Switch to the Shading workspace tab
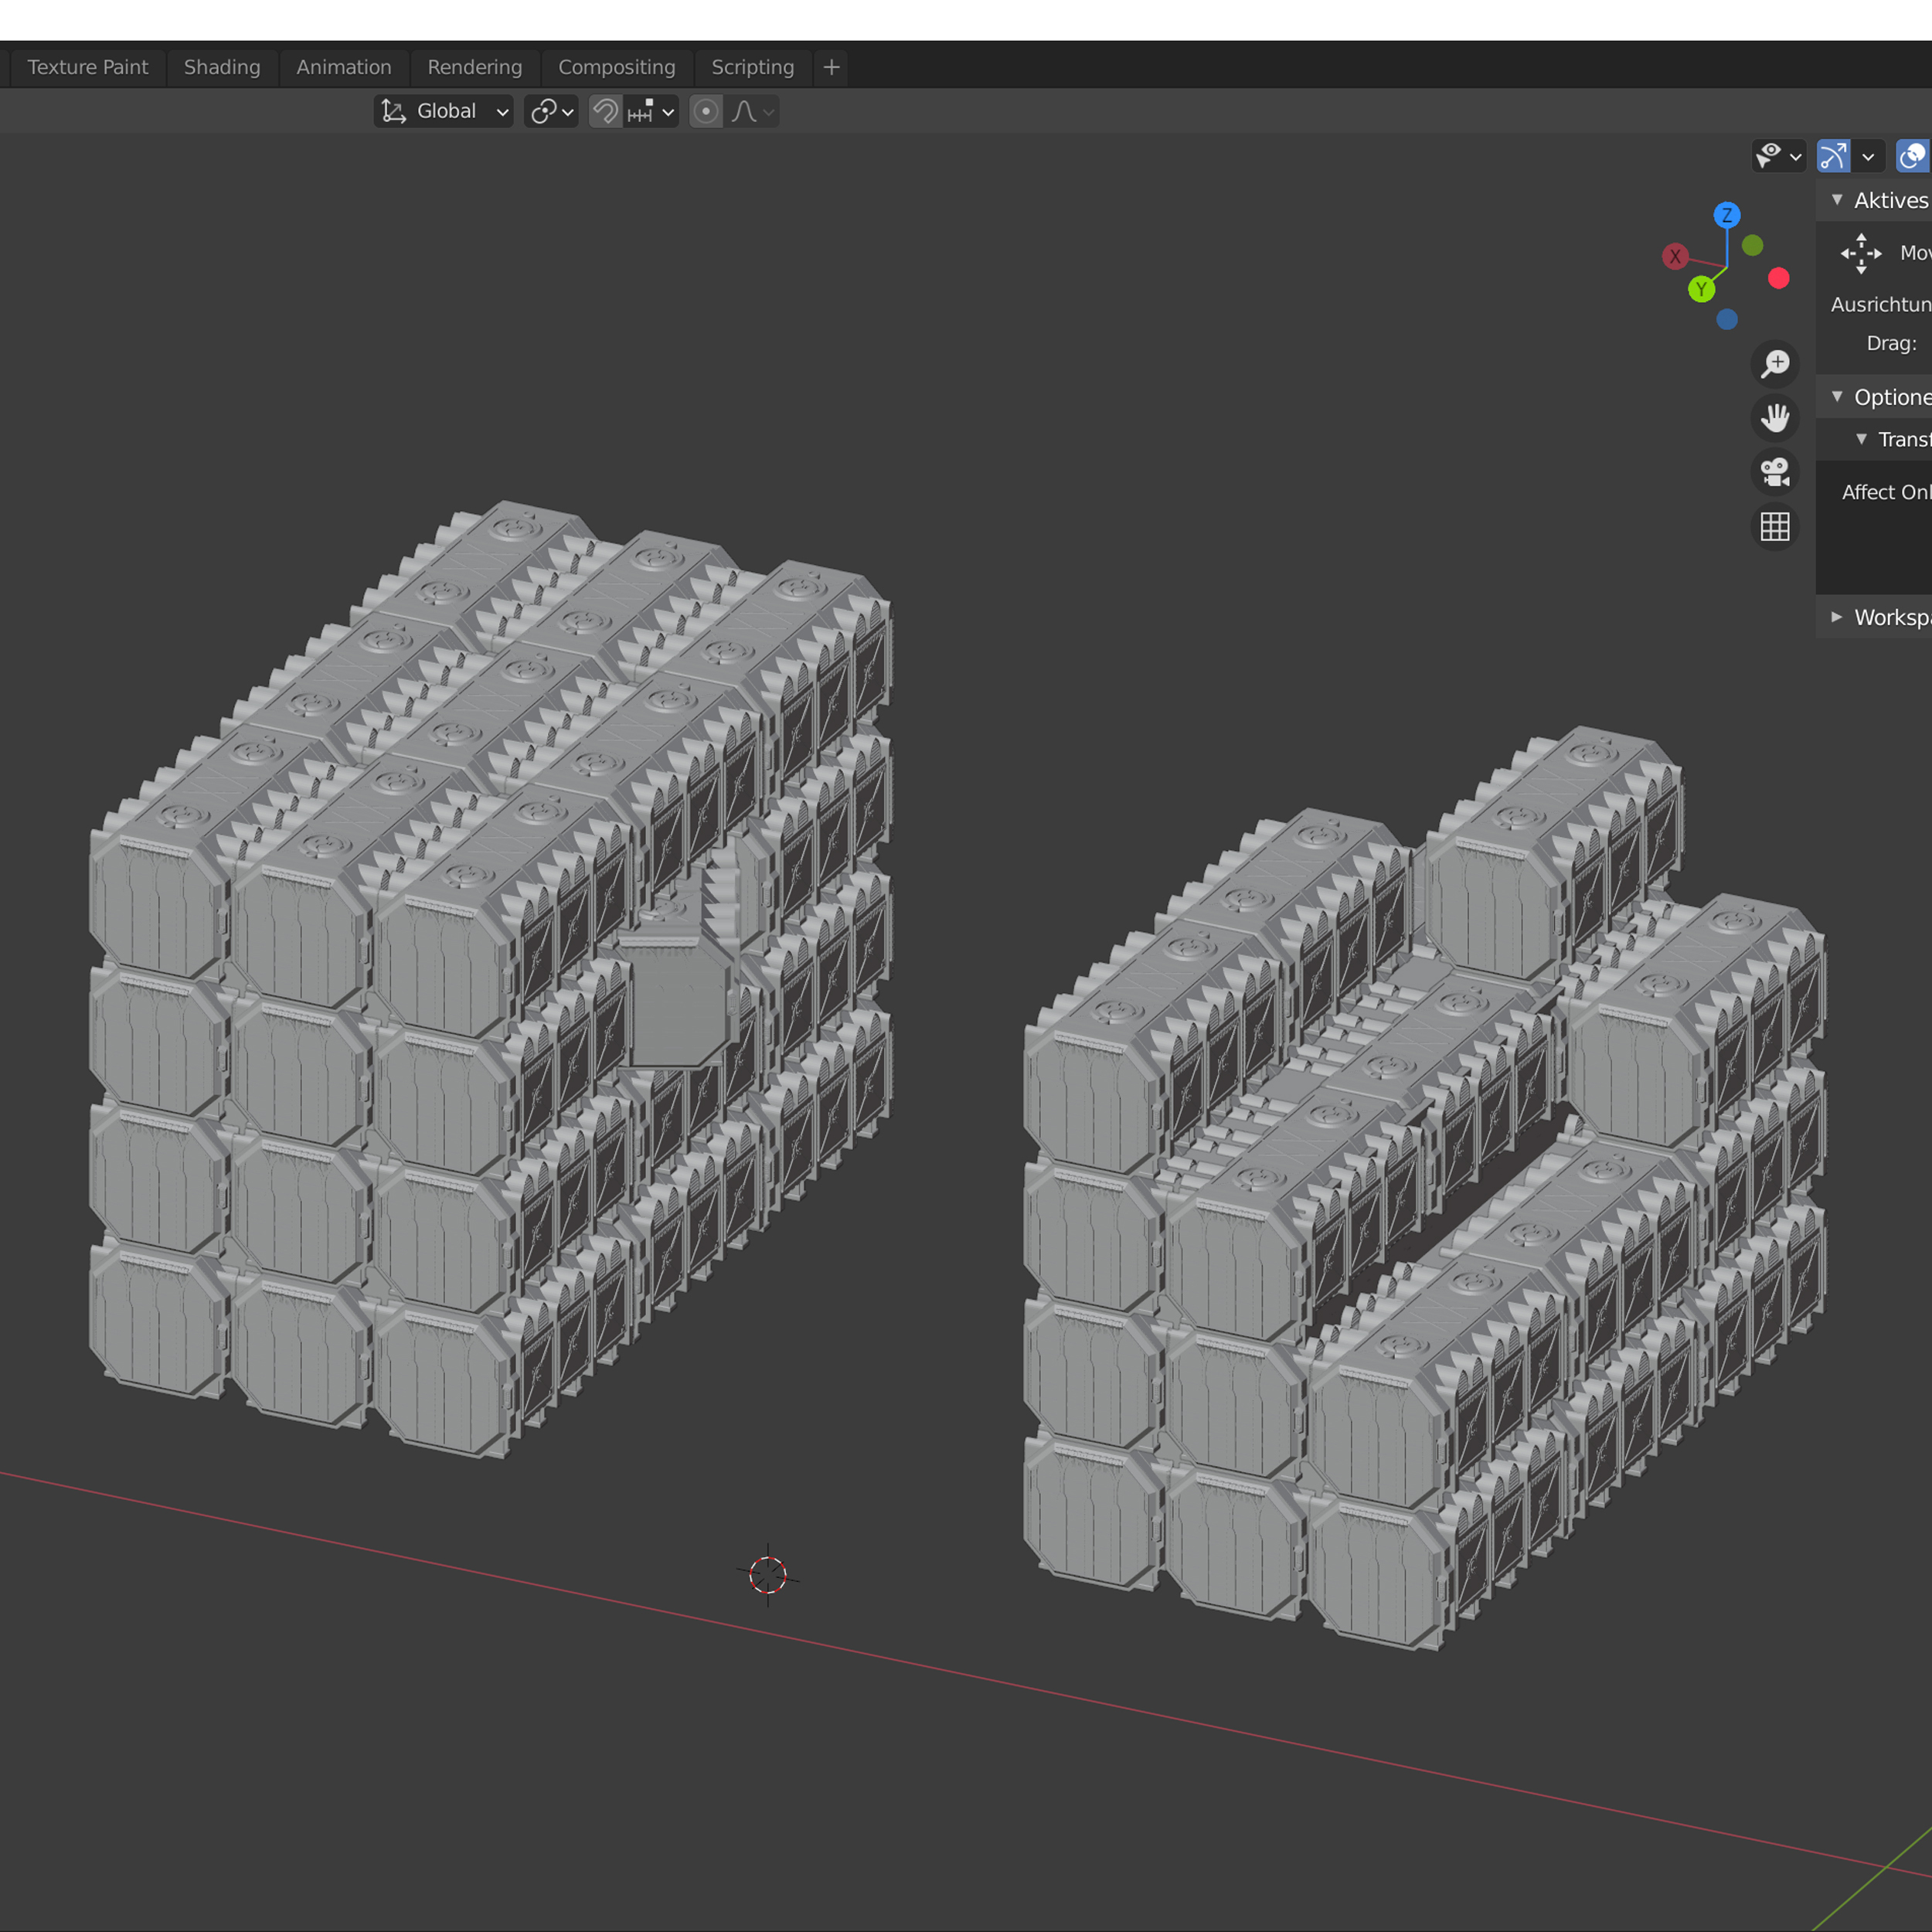The width and height of the screenshot is (1932, 1932). [222, 67]
